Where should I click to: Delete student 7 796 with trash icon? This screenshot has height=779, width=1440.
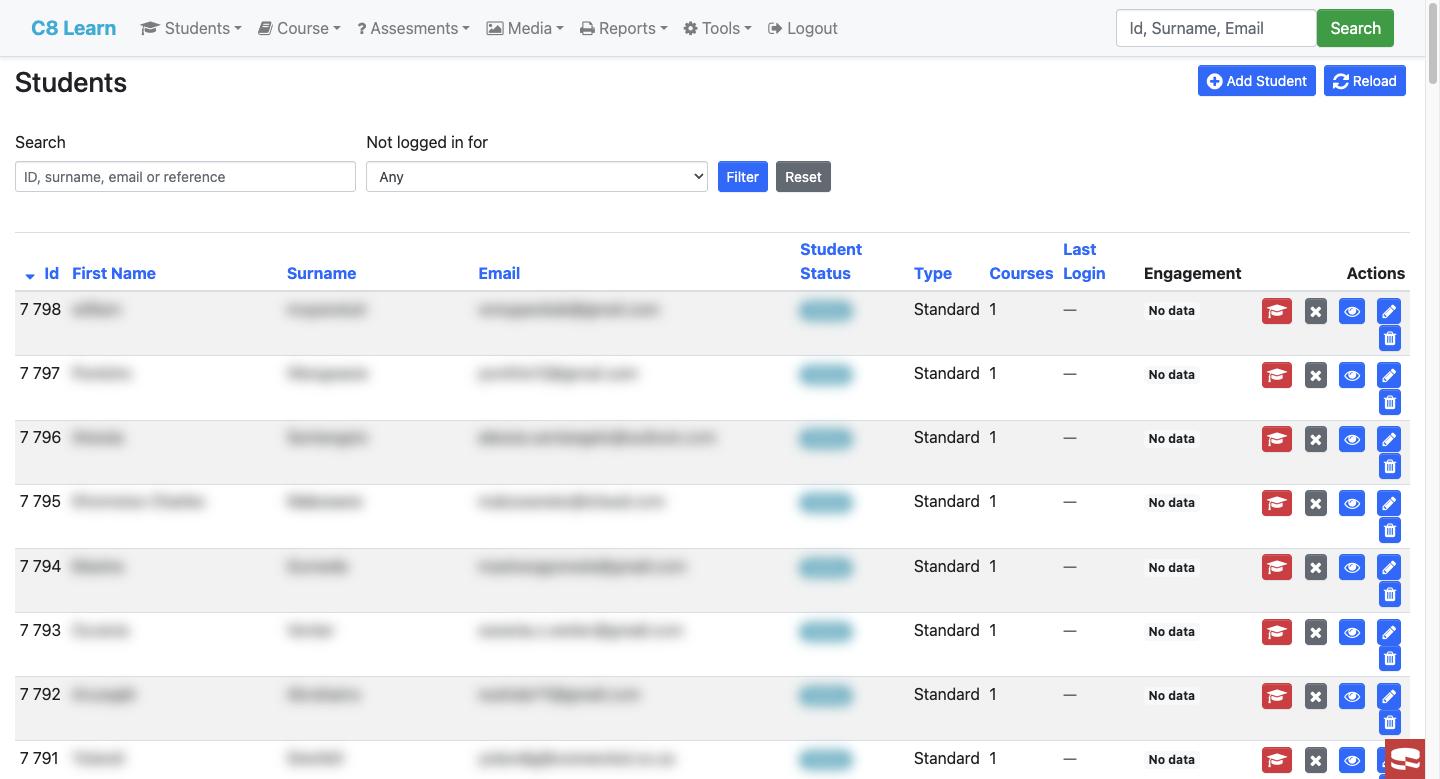tap(1389, 466)
